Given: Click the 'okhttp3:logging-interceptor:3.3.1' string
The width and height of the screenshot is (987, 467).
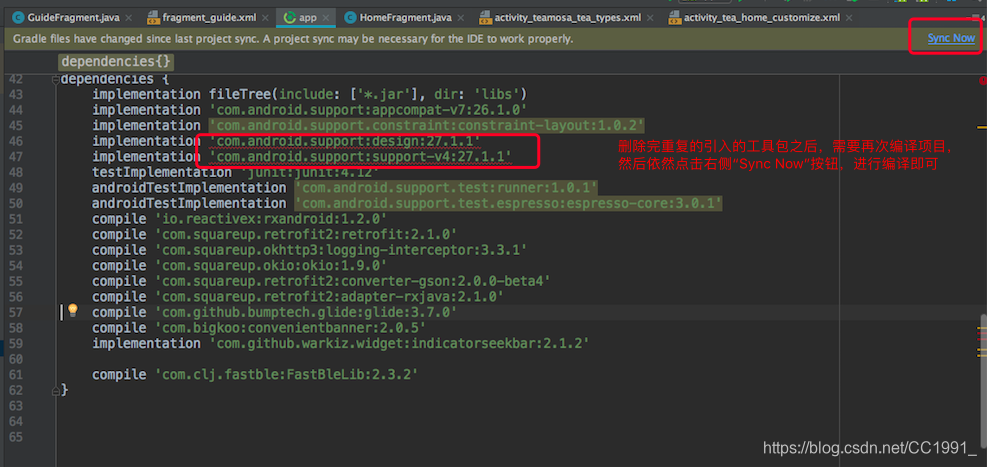Looking at the screenshot, I should [x=341, y=250].
